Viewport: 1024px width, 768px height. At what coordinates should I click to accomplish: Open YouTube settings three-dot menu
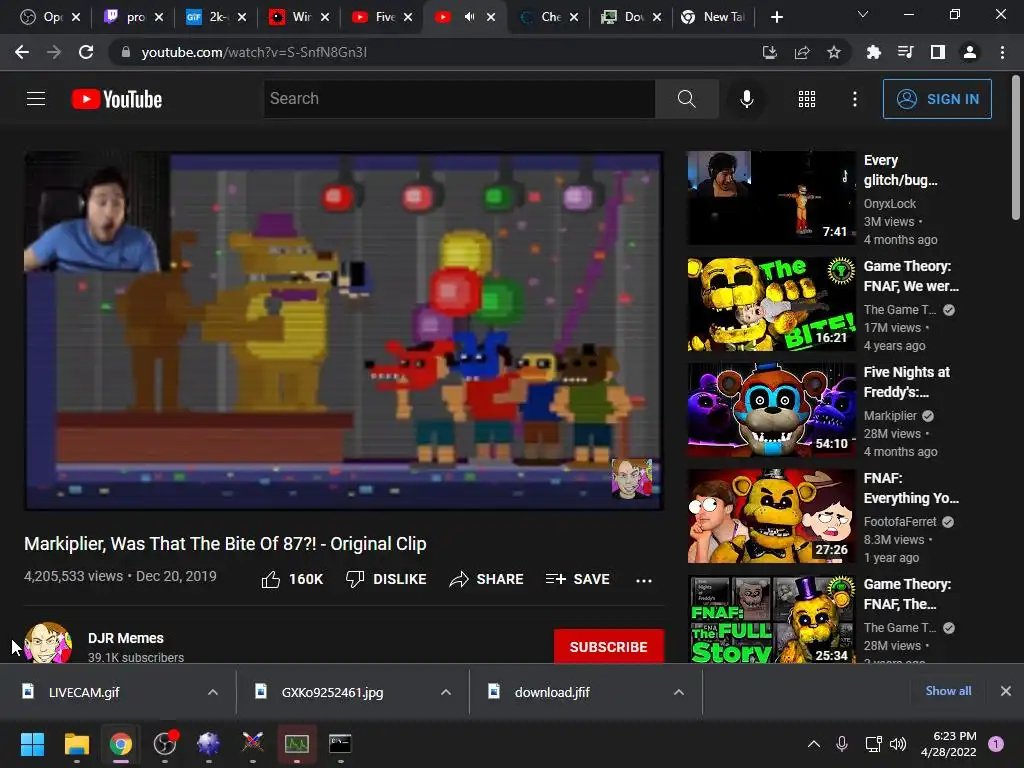[854, 99]
